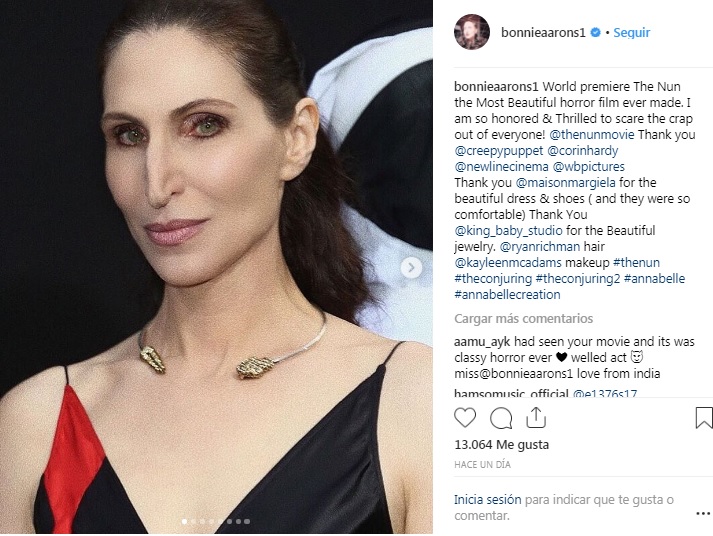This screenshot has height=536, width=713.
Task: Open the @king_baby_studio mention
Action: click(508, 230)
